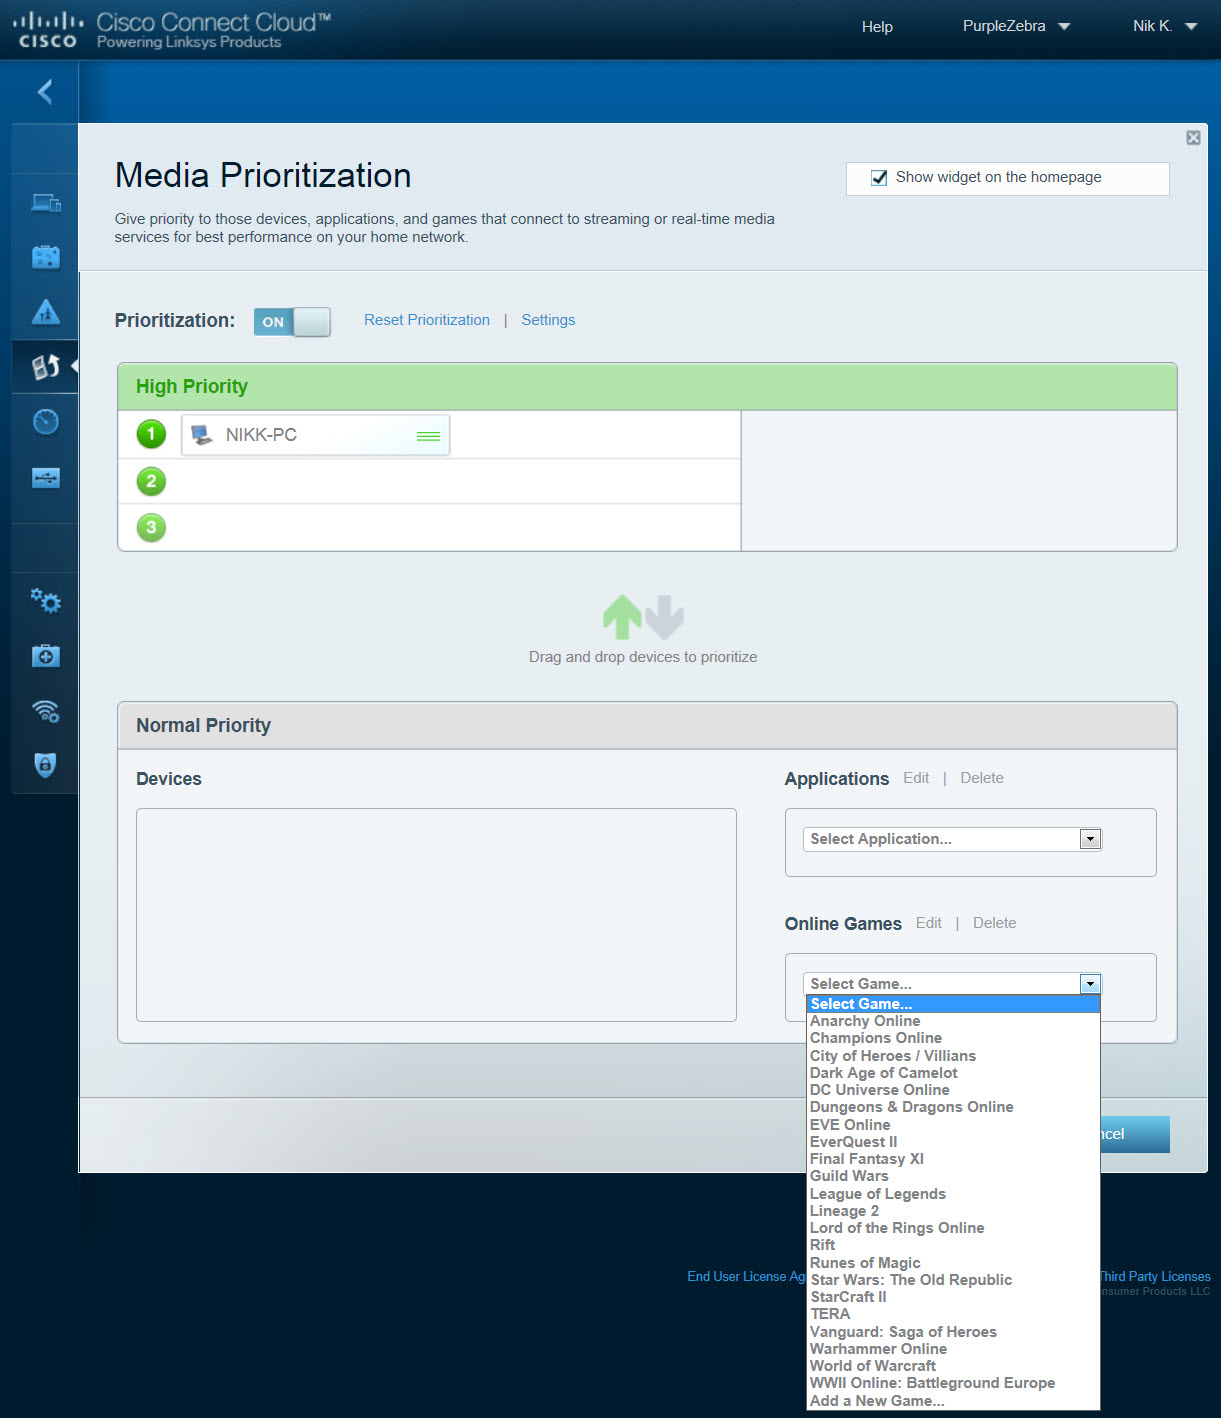This screenshot has width=1221, height=1418.
Task: Click the Cisco logo
Action: pos(48,29)
